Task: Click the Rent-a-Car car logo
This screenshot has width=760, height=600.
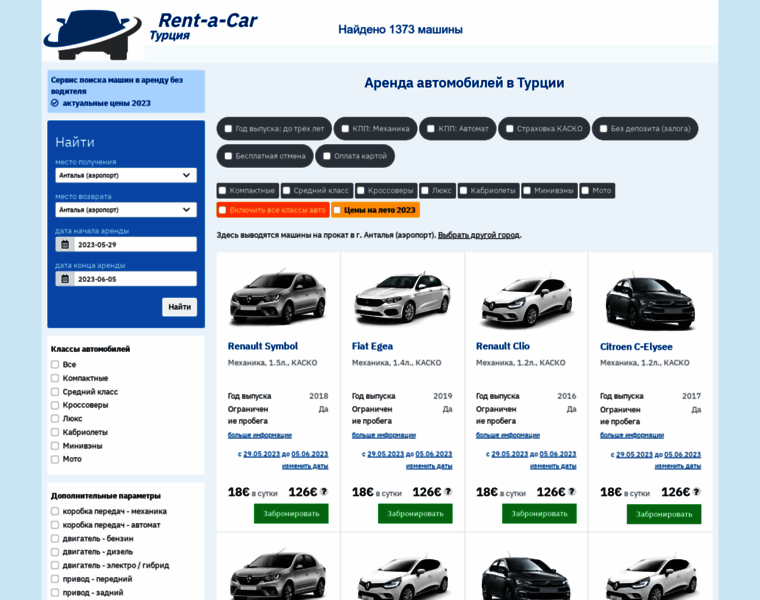Action: point(93,34)
